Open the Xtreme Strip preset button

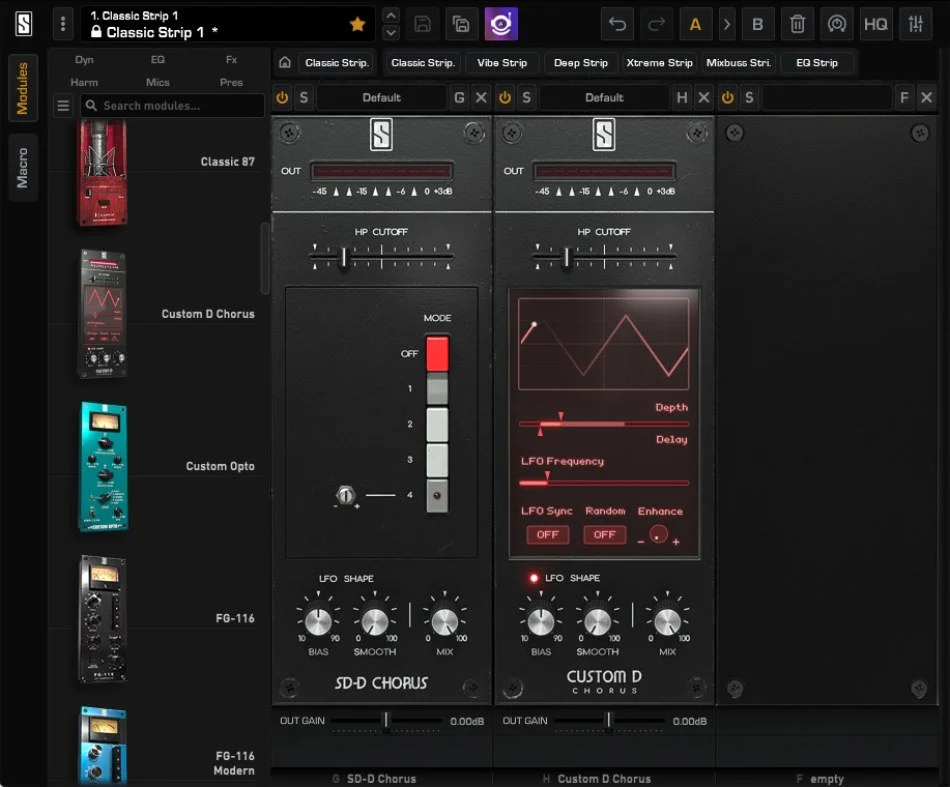pyautogui.click(x=659, y=63)
